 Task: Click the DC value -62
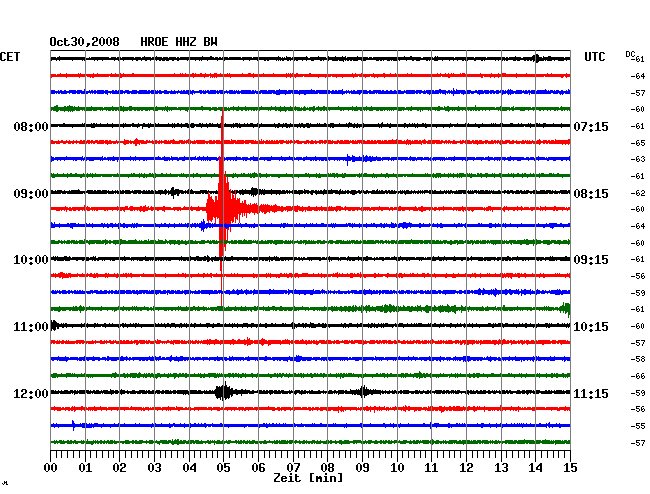pos(638,193)
